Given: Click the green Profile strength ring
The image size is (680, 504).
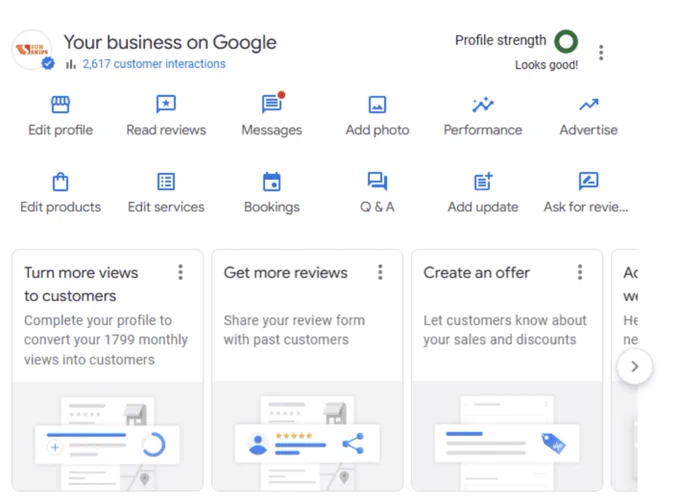Looking at the screenshot, I should coord(566,41).
